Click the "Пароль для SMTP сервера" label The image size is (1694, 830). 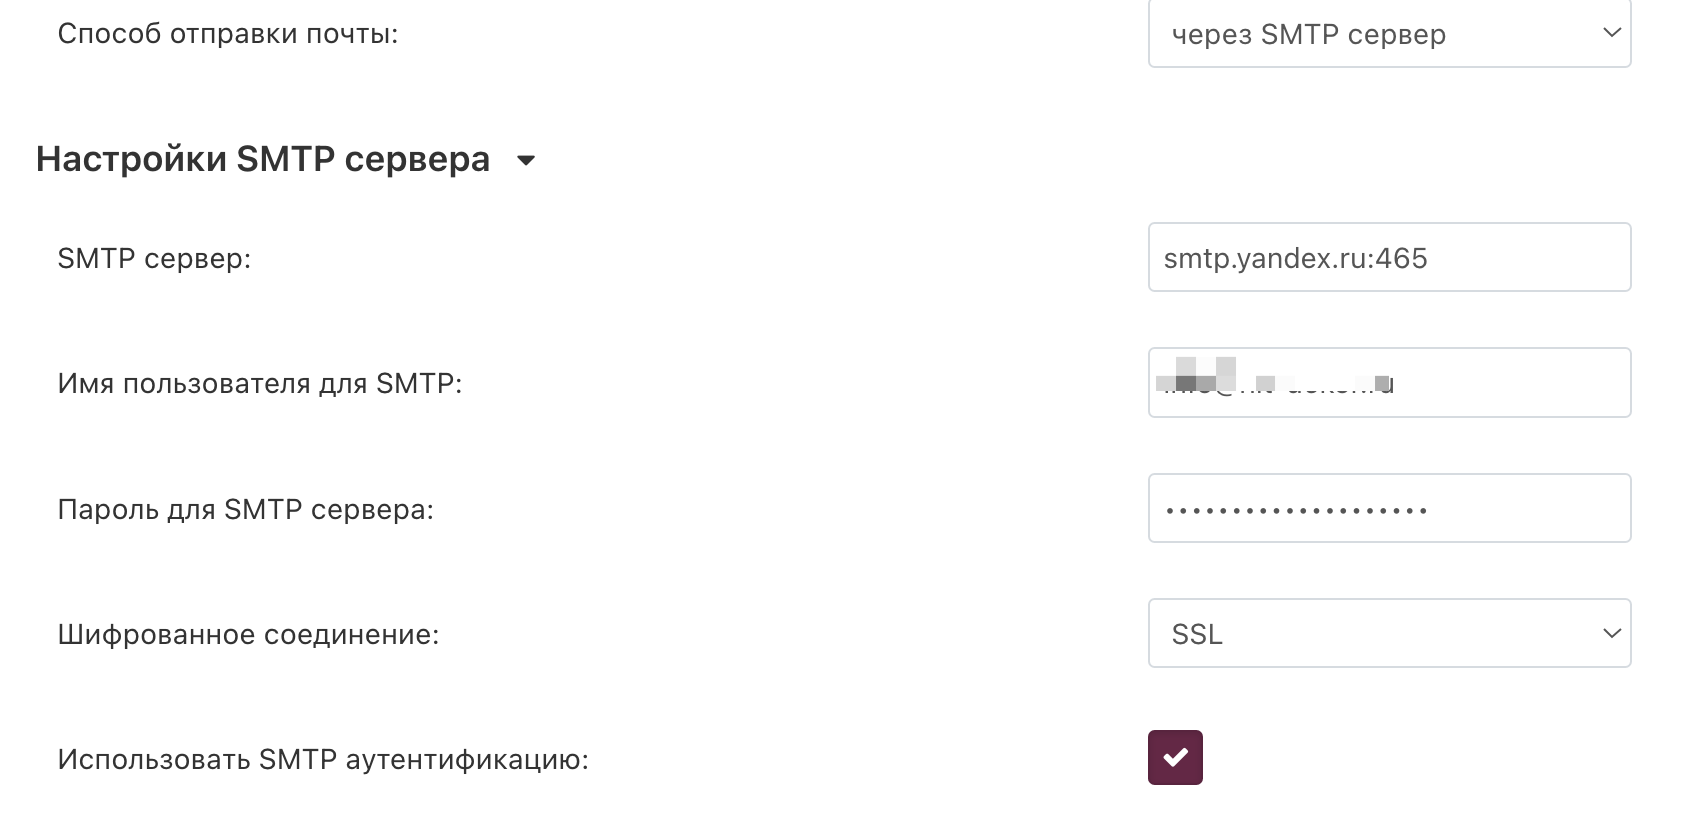pos(246,510)
